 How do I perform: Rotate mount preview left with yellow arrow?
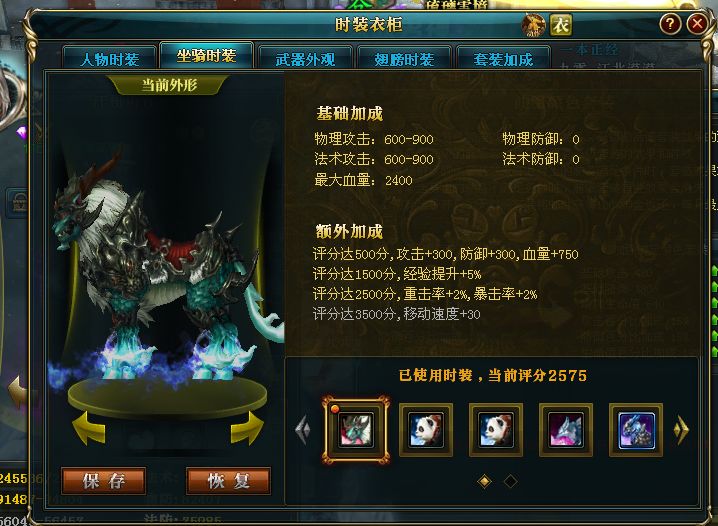pos(89,428)
